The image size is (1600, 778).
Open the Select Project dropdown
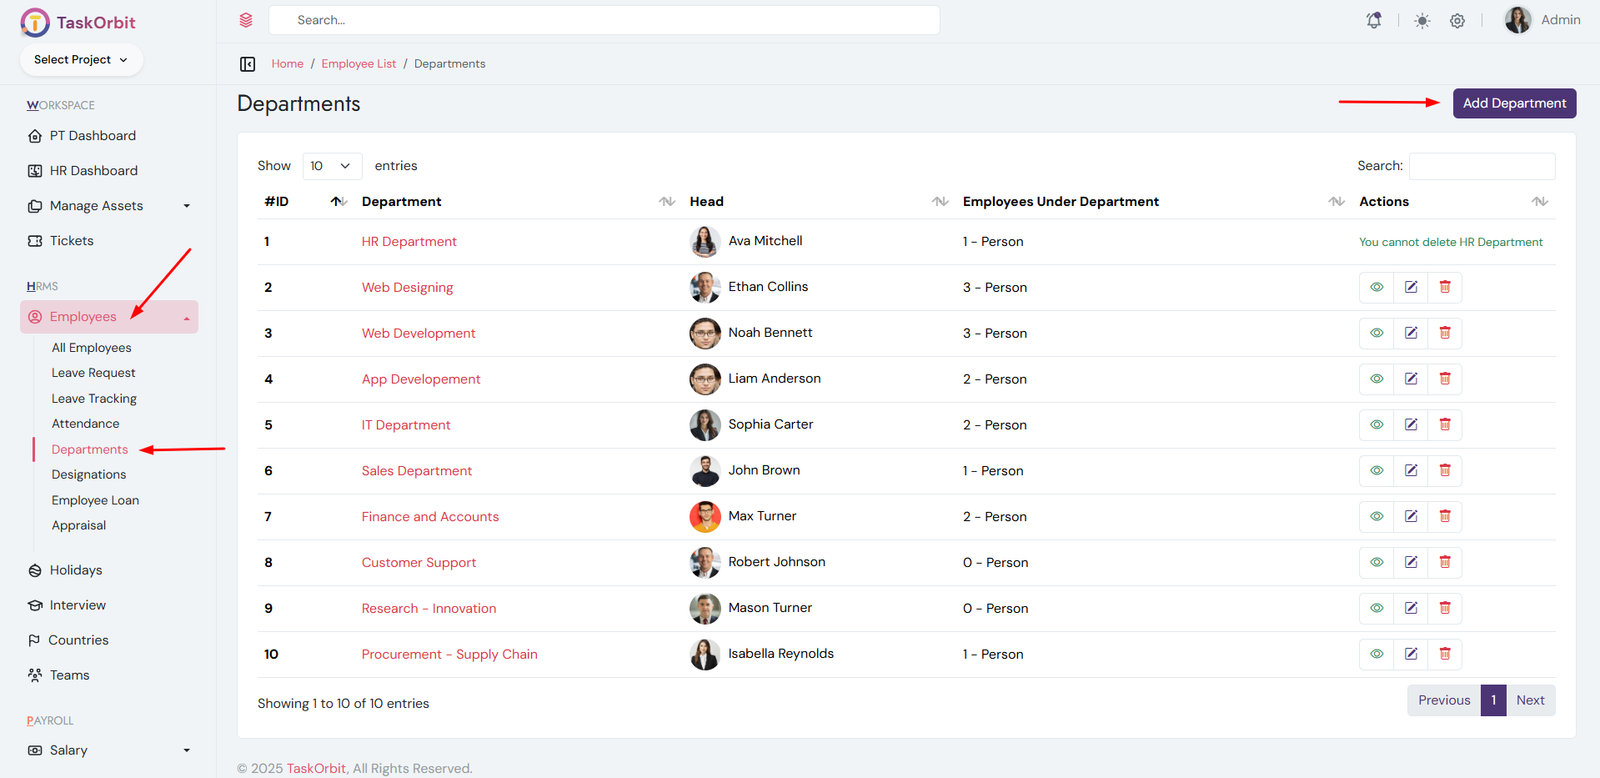point(81,60)
